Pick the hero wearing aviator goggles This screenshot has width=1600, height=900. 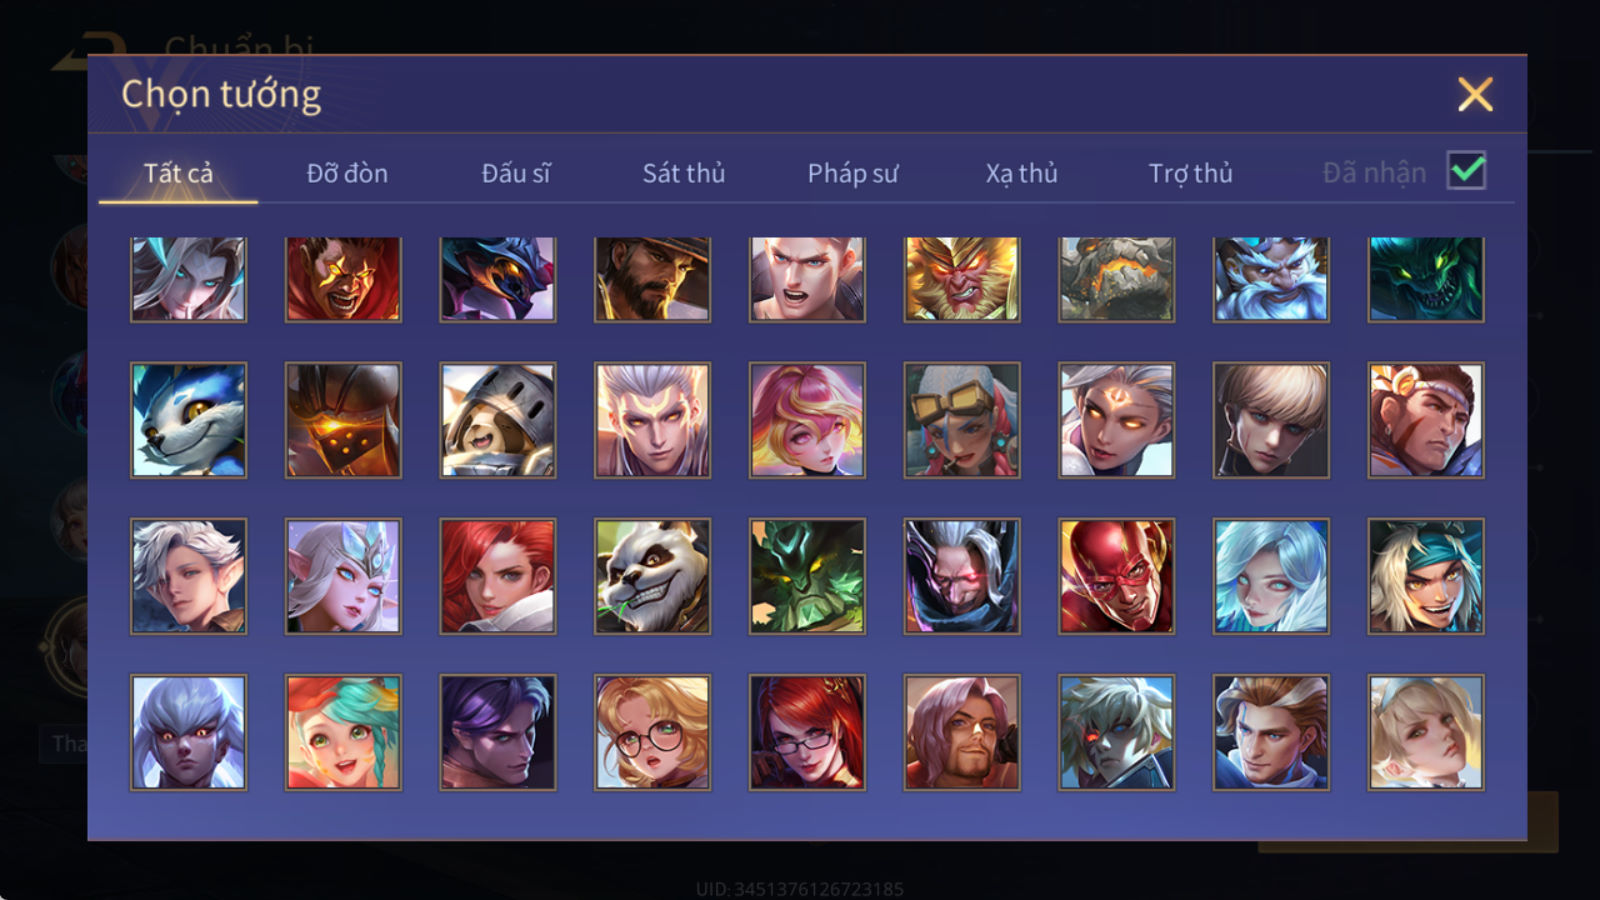pyautogui.click(x=962, y=420)
